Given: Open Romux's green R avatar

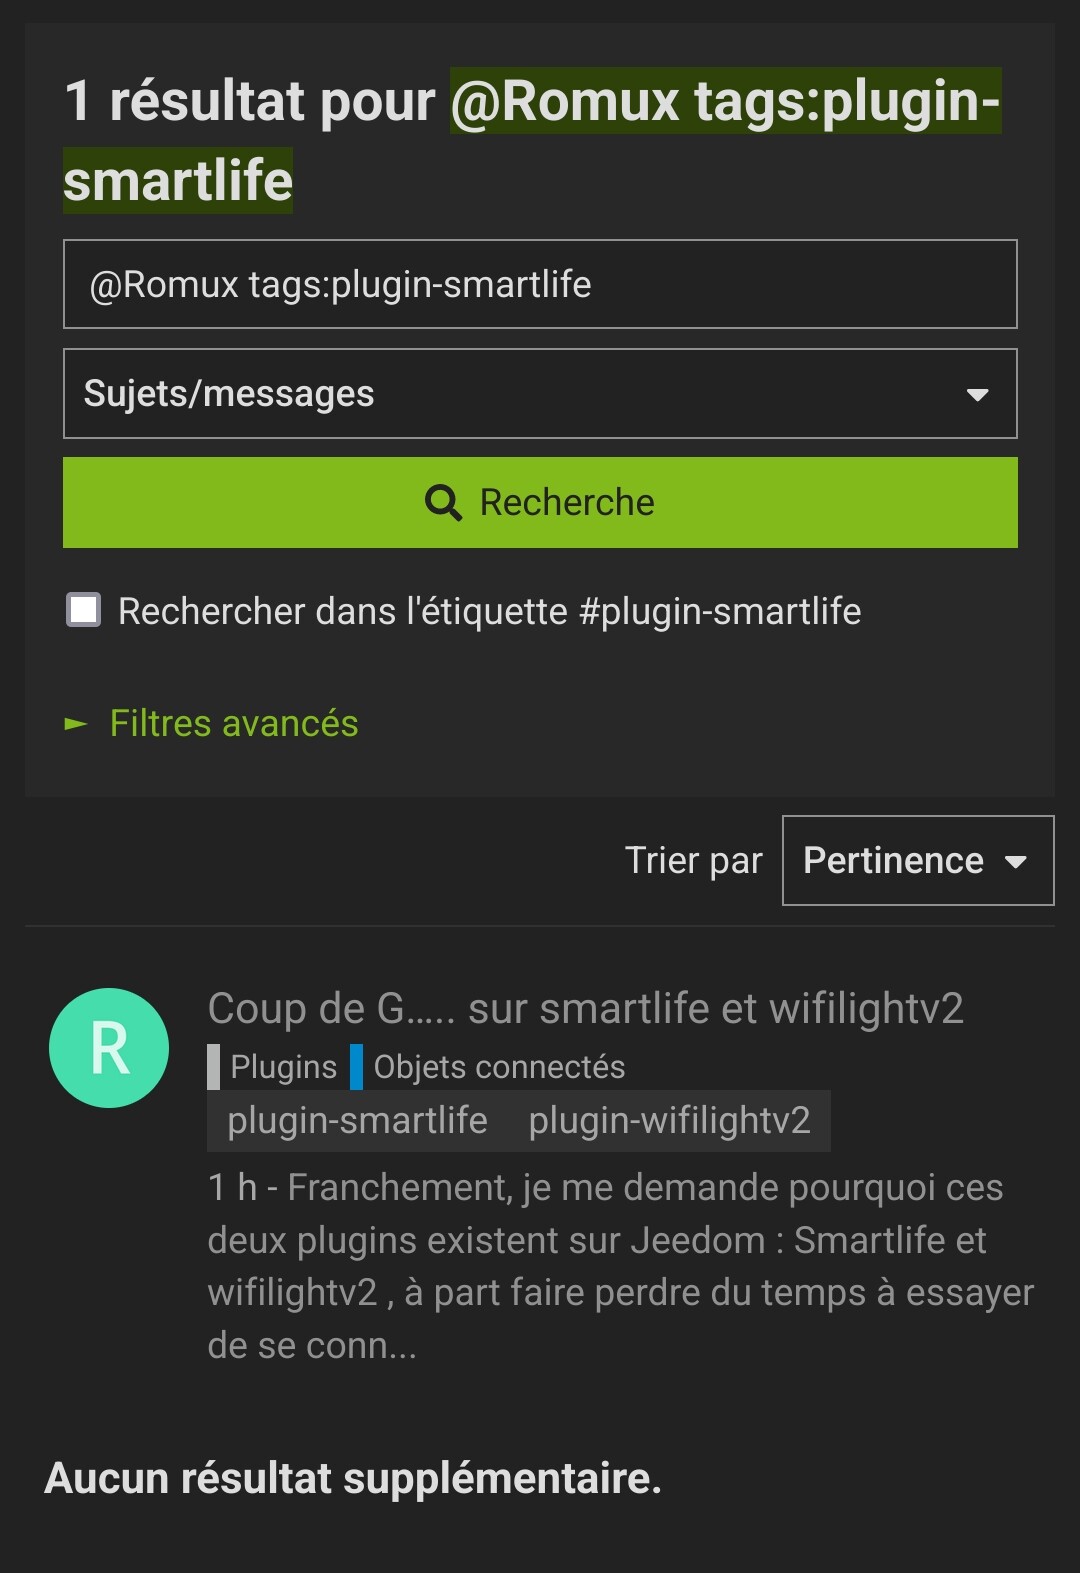Looking at the screenshot, I should point(109,1047).
